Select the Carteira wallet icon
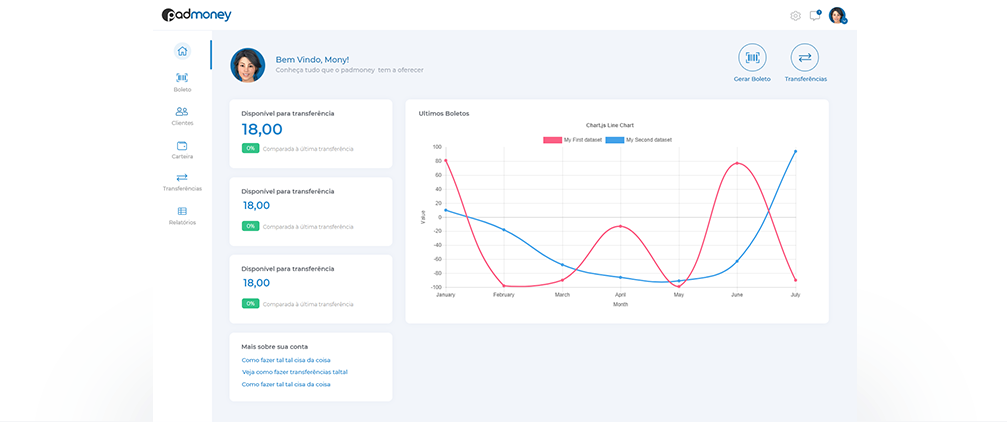 pos(181,145)
